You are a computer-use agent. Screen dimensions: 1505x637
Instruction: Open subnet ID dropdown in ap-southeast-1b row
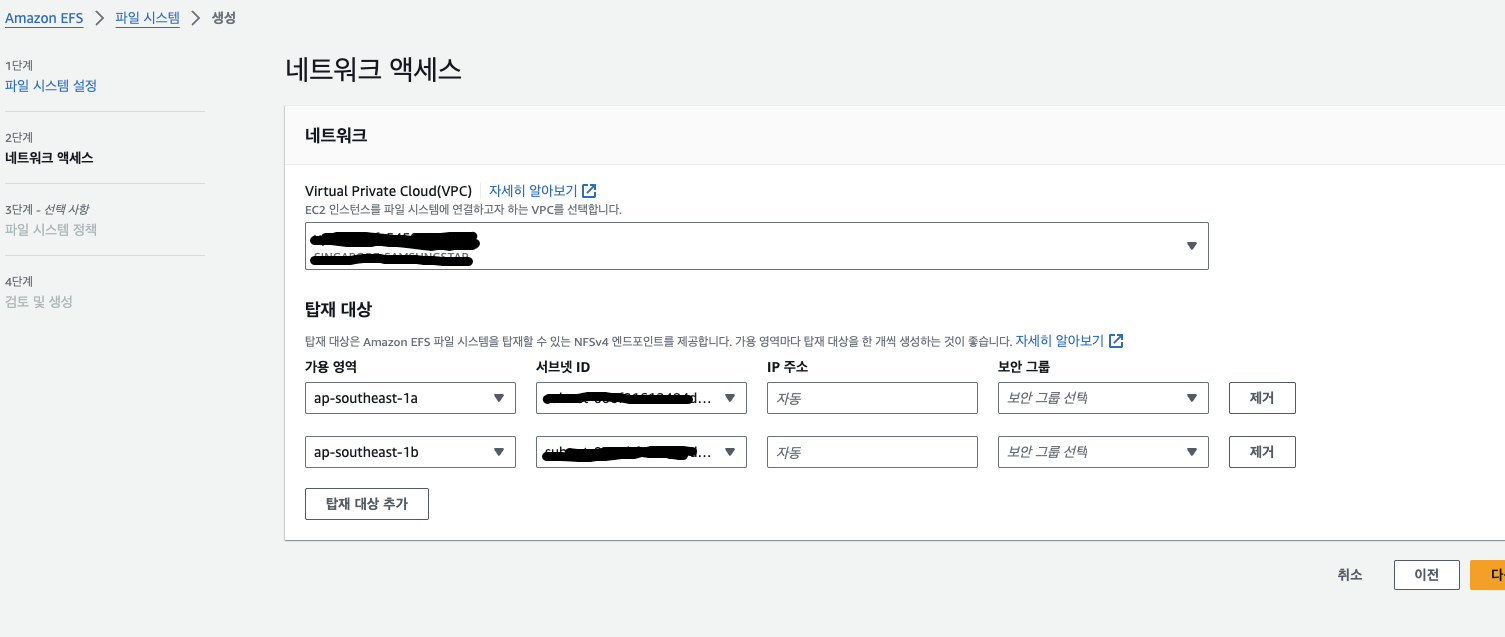(641, 452)
